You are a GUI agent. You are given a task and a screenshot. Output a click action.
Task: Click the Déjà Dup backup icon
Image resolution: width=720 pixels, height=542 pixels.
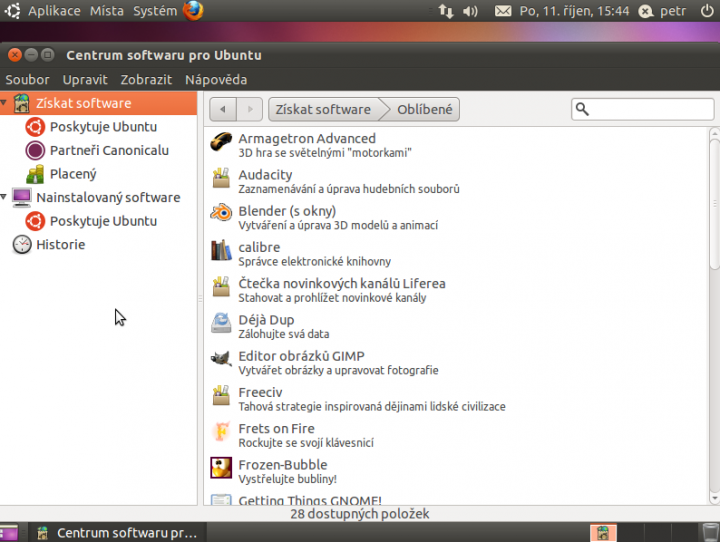point(221,323)
